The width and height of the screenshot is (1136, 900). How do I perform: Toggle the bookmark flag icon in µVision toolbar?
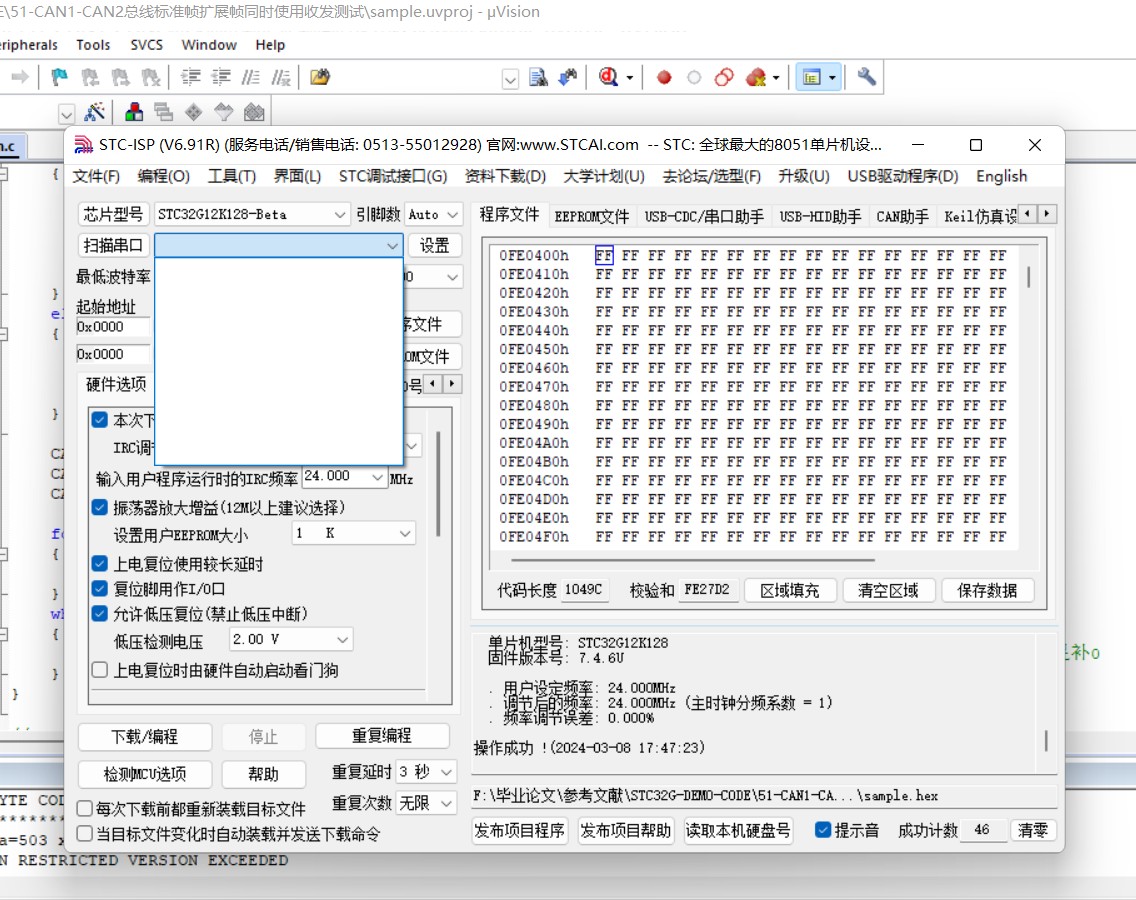pos(59,77)
